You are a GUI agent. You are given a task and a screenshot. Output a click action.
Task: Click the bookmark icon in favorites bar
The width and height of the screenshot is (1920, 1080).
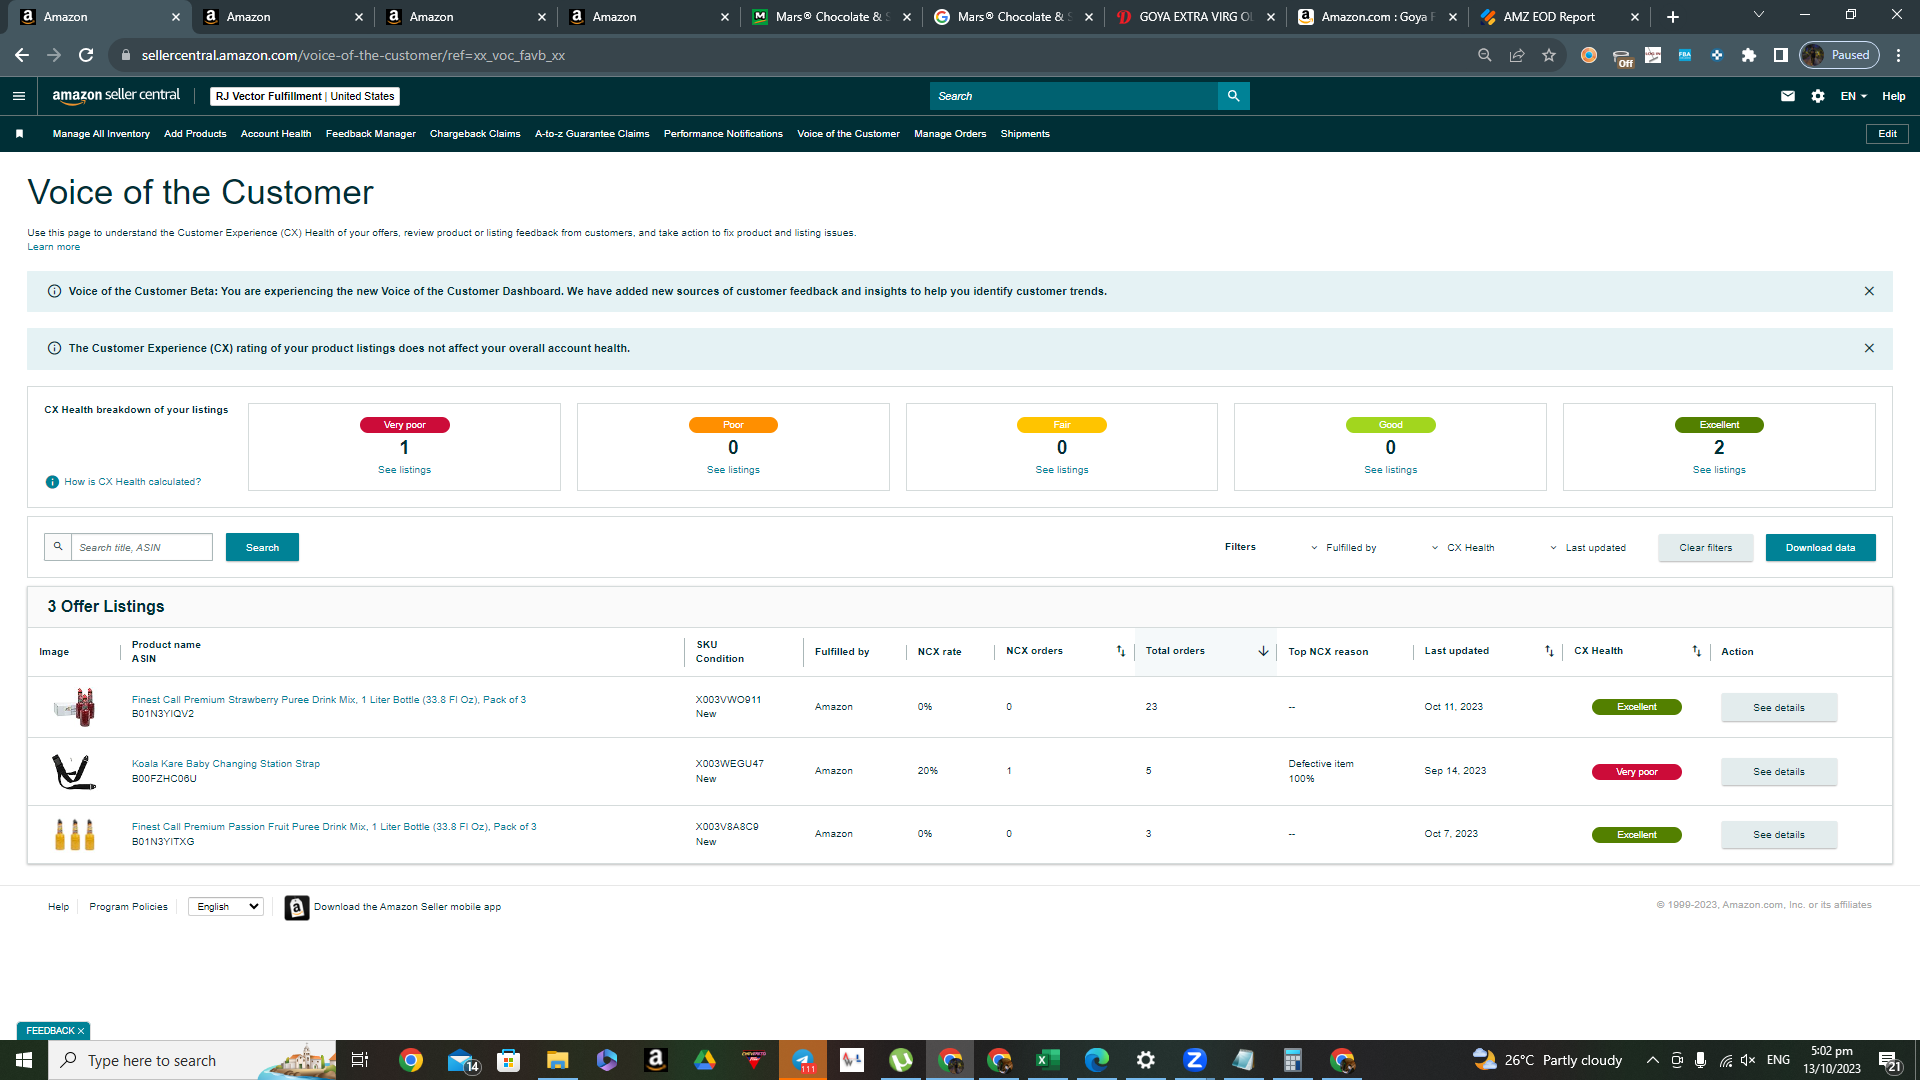pyautogui.click(x=19, y=134)
